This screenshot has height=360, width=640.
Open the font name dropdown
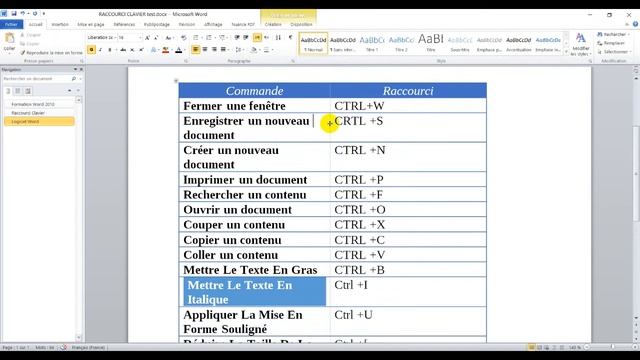tap(115, 38)
